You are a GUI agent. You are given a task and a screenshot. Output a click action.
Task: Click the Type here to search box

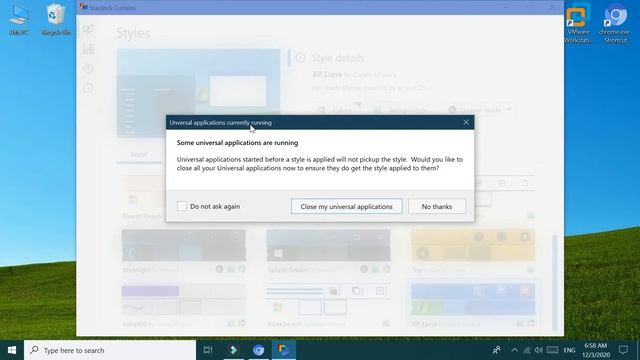click(x=110, y=350)
